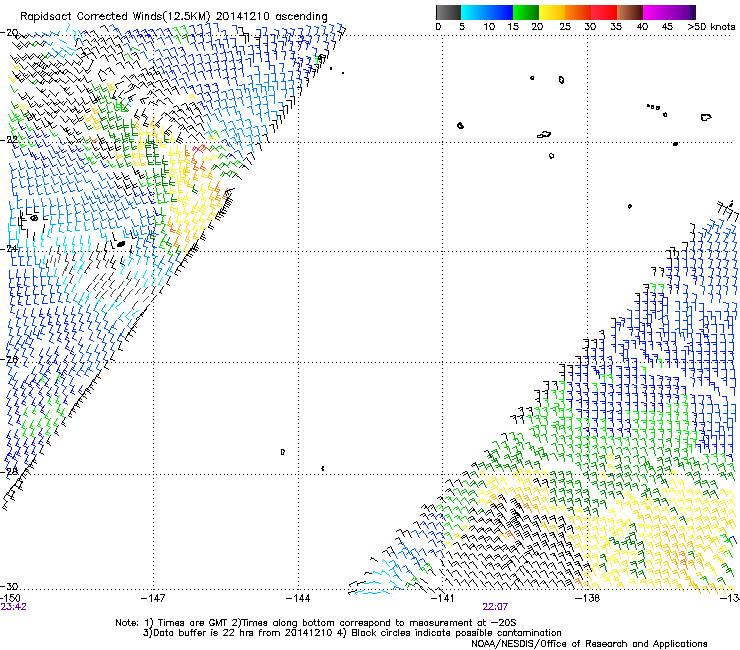
Task: Click the 'Data buffer is 22 hrs' note line
Action: [352, 633]
